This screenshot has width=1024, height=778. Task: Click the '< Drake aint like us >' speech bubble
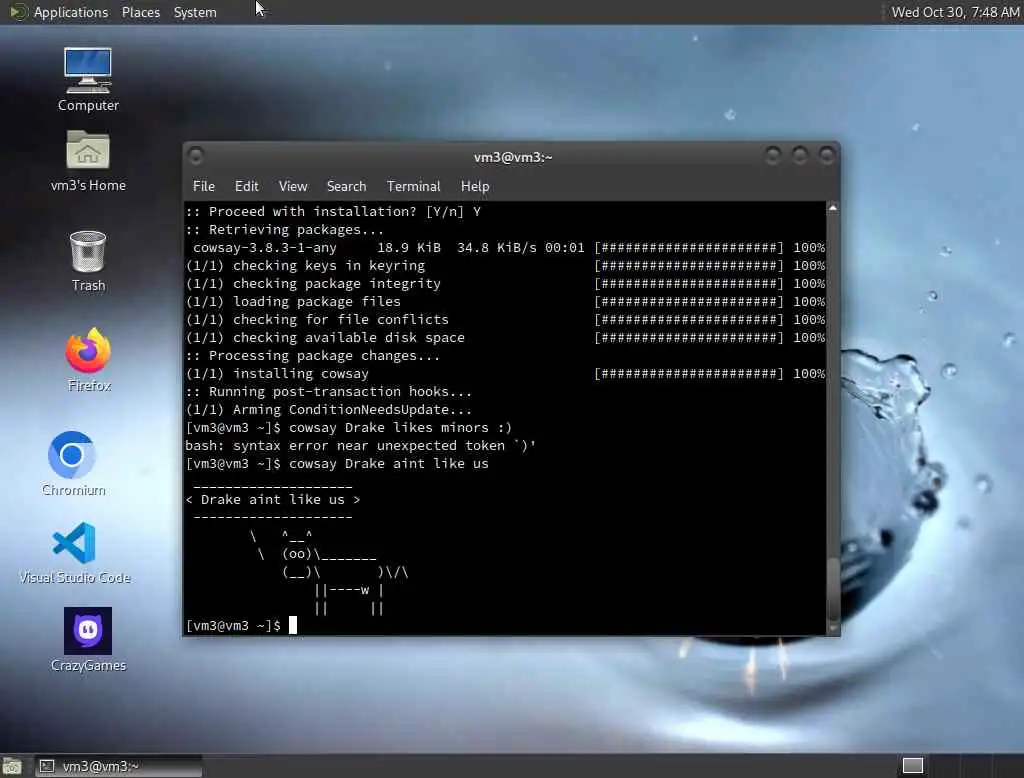[273, 500]
